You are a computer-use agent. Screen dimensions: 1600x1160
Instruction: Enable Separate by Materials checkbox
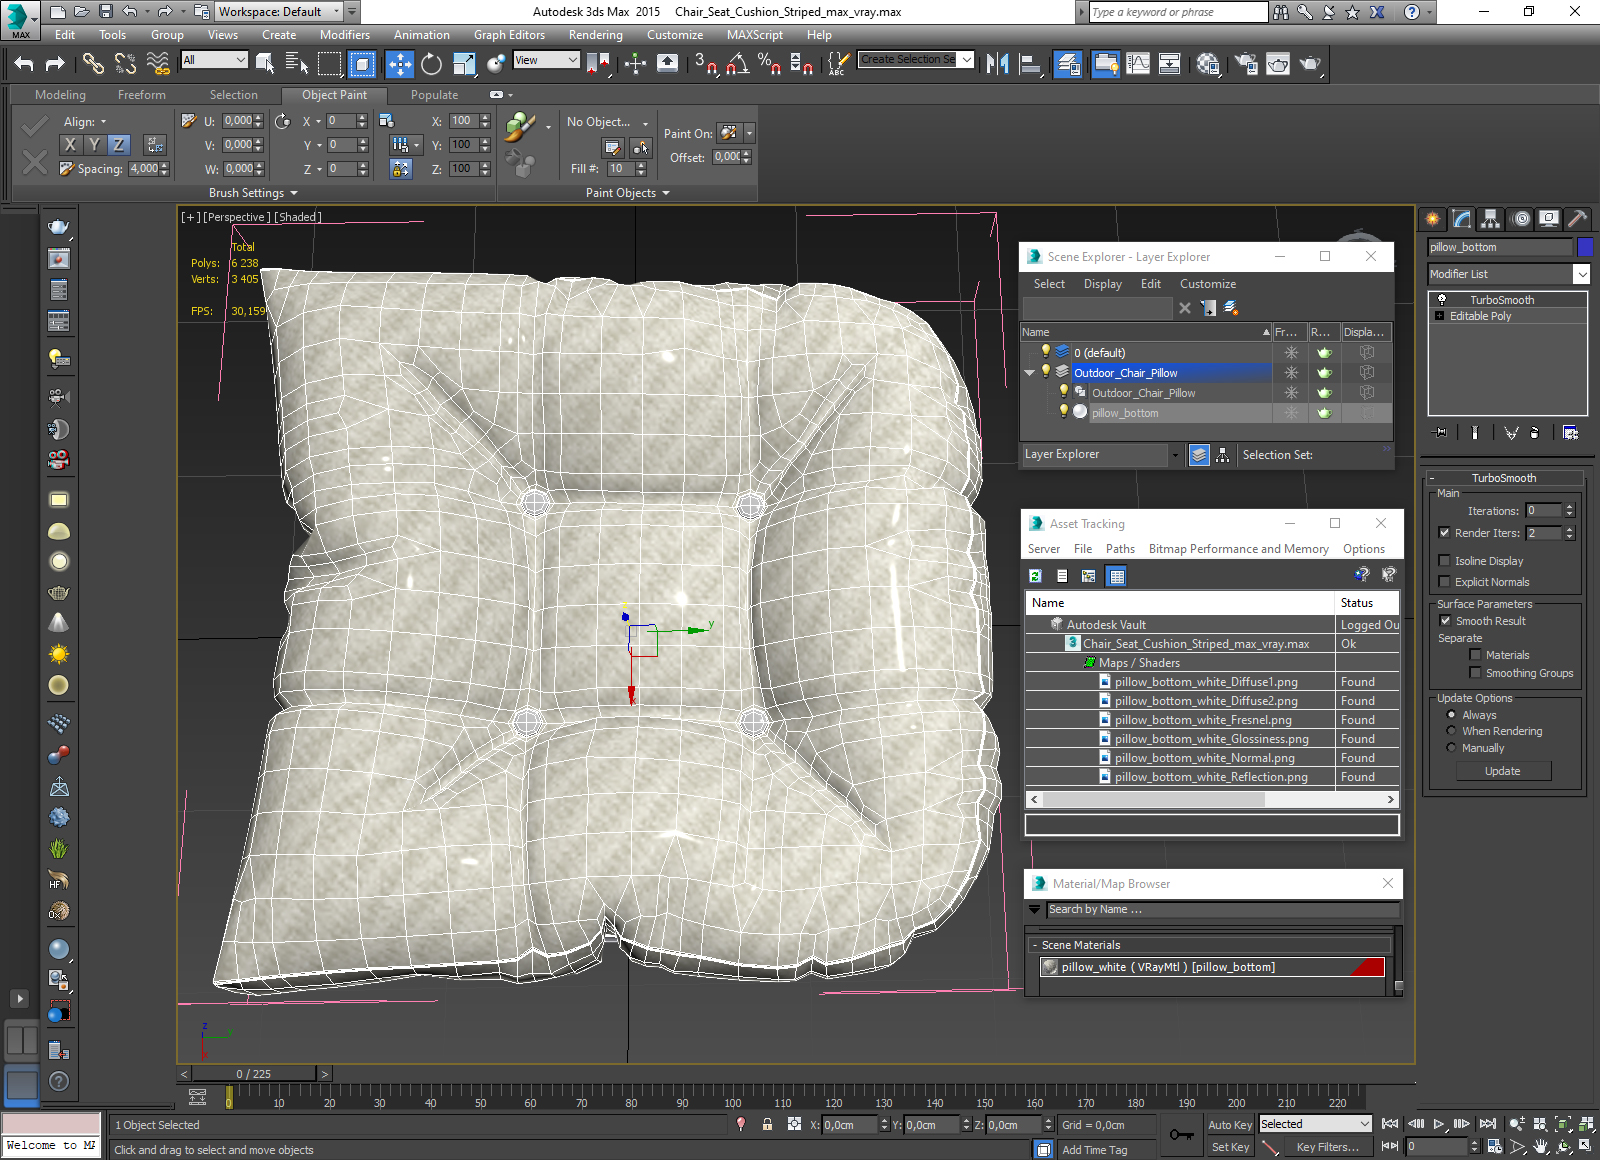click(1475, 655)
